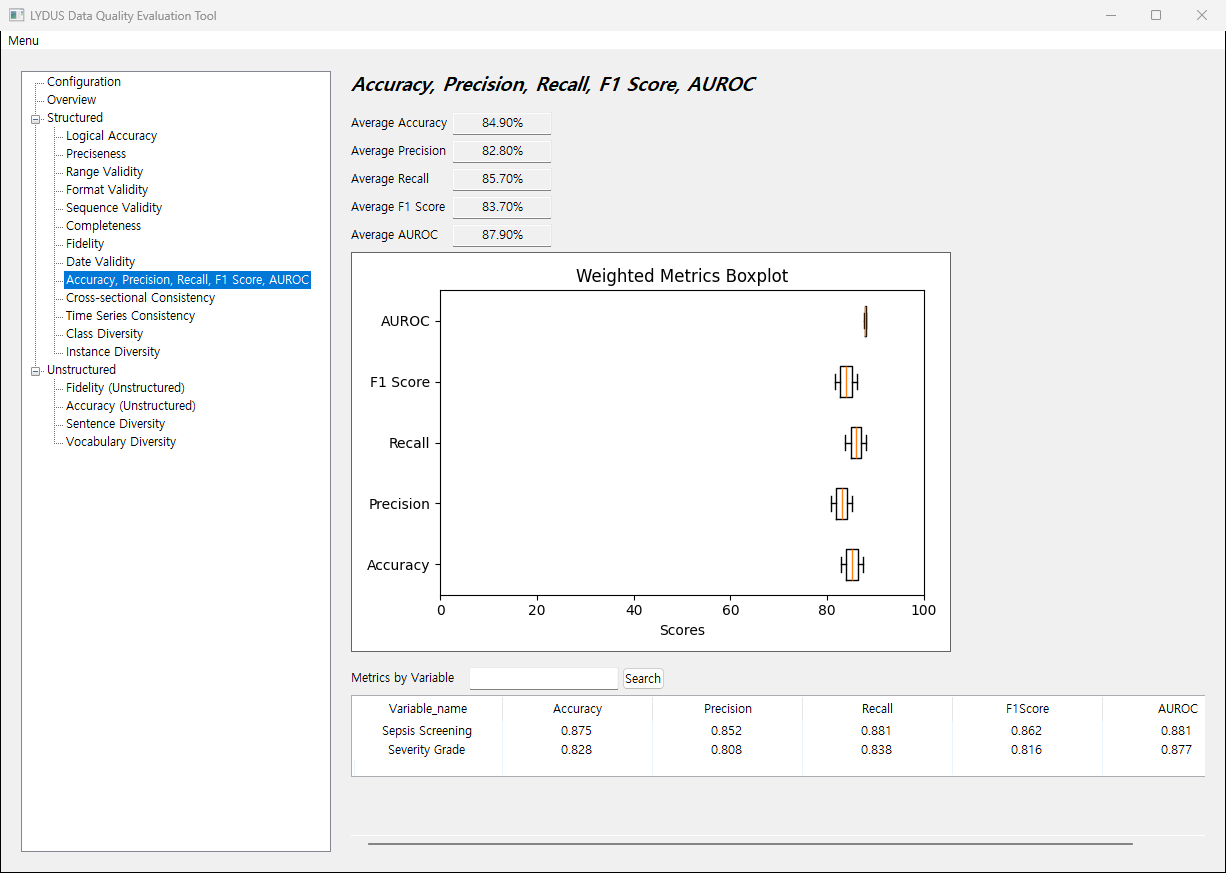
Task: Click the Accuracy column header
Action: [578, 709]
